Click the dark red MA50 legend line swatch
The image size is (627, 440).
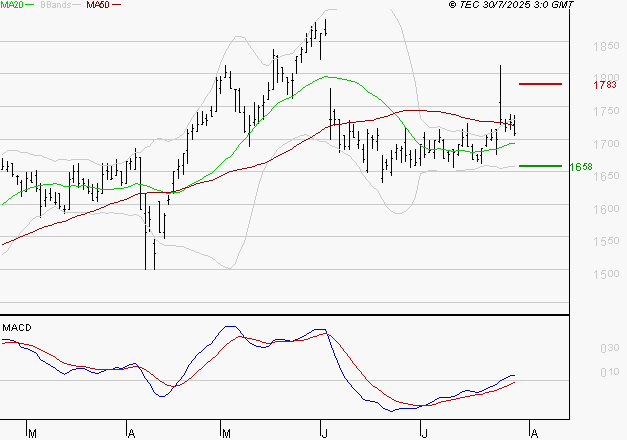(116, 5)
